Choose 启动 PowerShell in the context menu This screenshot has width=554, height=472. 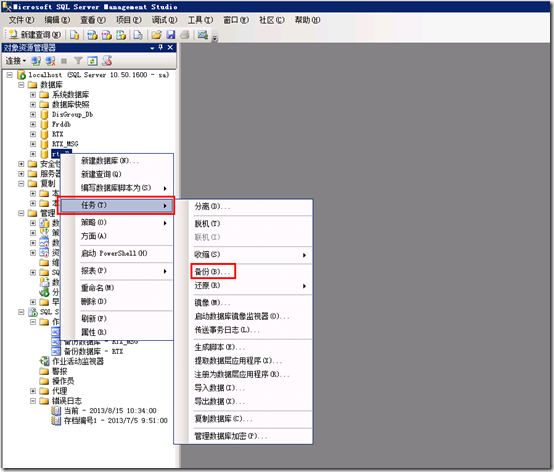pyautogui.click(x=117, y=253)
